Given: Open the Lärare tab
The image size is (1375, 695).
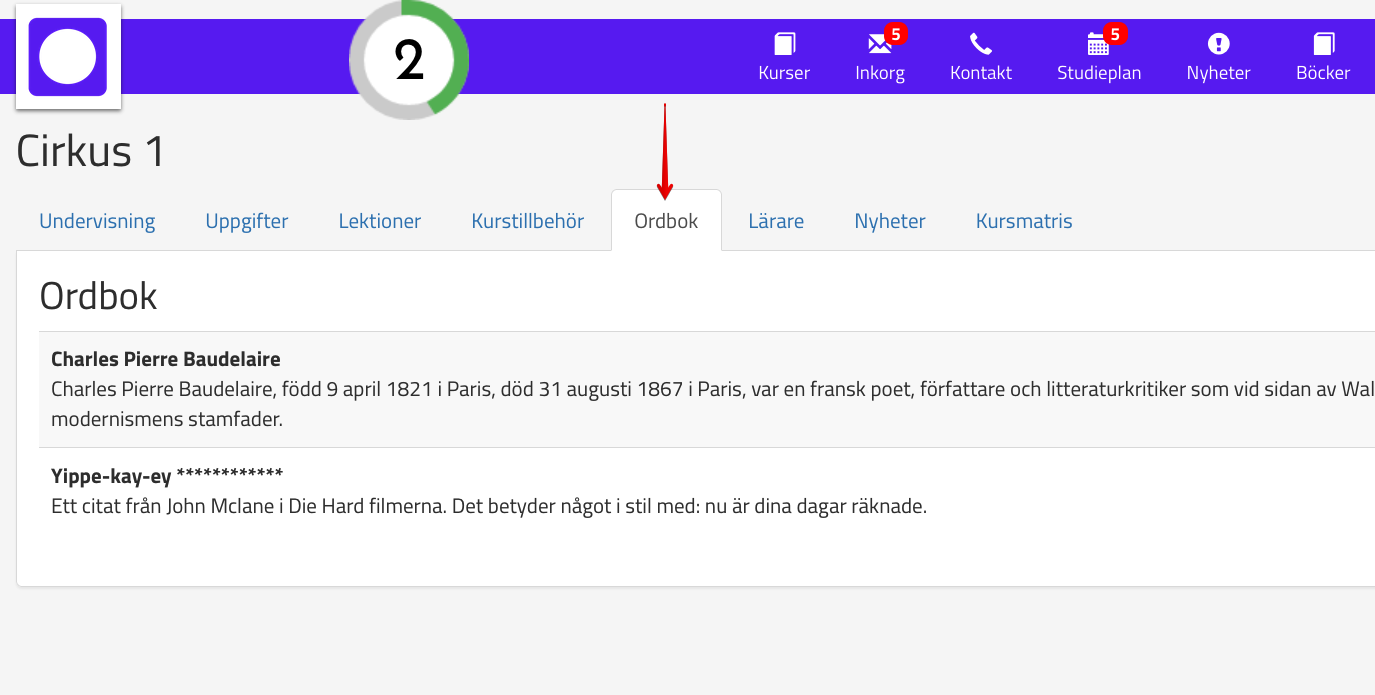Looking at the screenshot, I should (x=776, y=221).
